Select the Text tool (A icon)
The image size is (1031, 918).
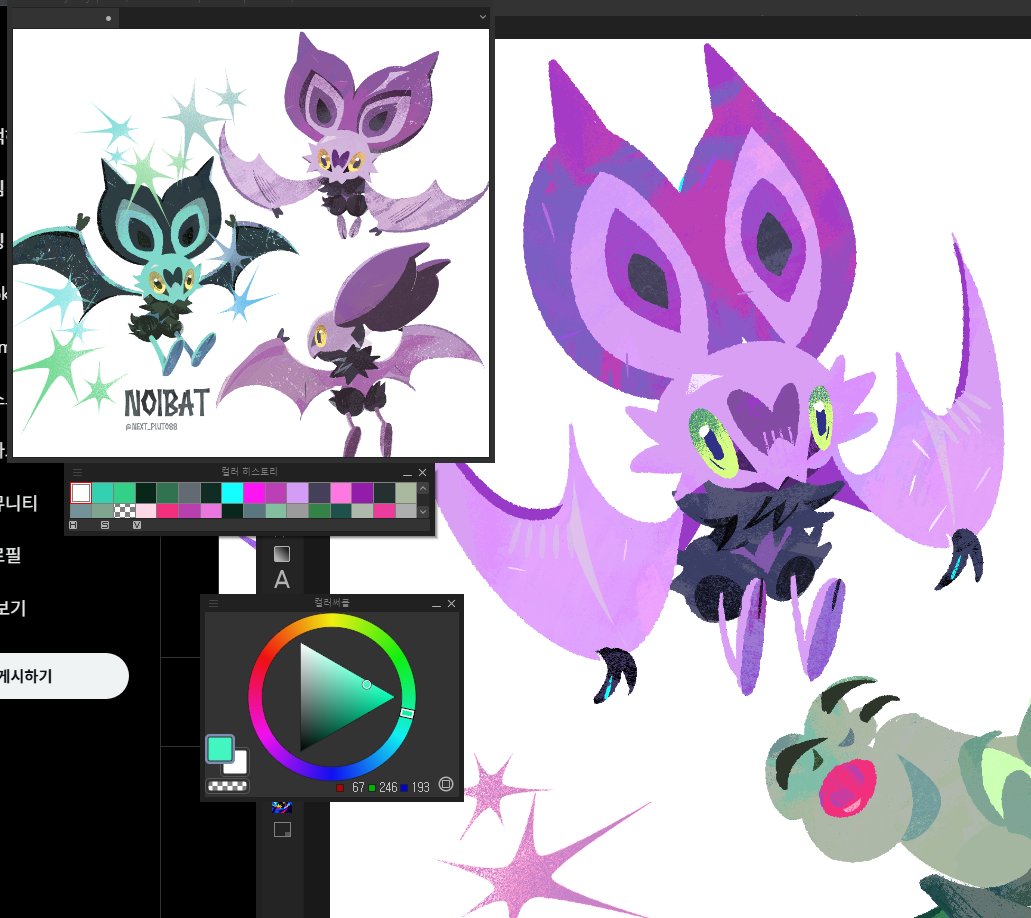click(x=281, y=579)
